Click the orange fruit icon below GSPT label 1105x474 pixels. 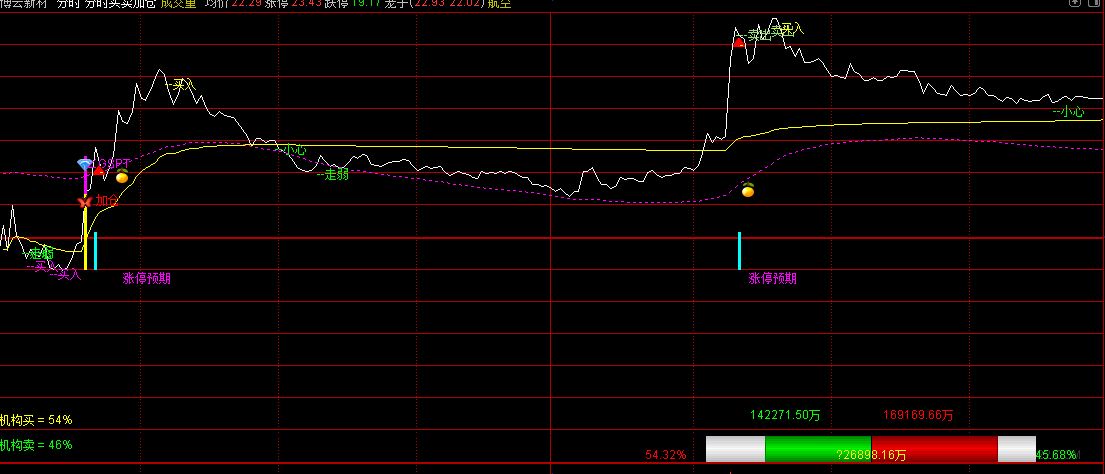click(x=122, y=176)
